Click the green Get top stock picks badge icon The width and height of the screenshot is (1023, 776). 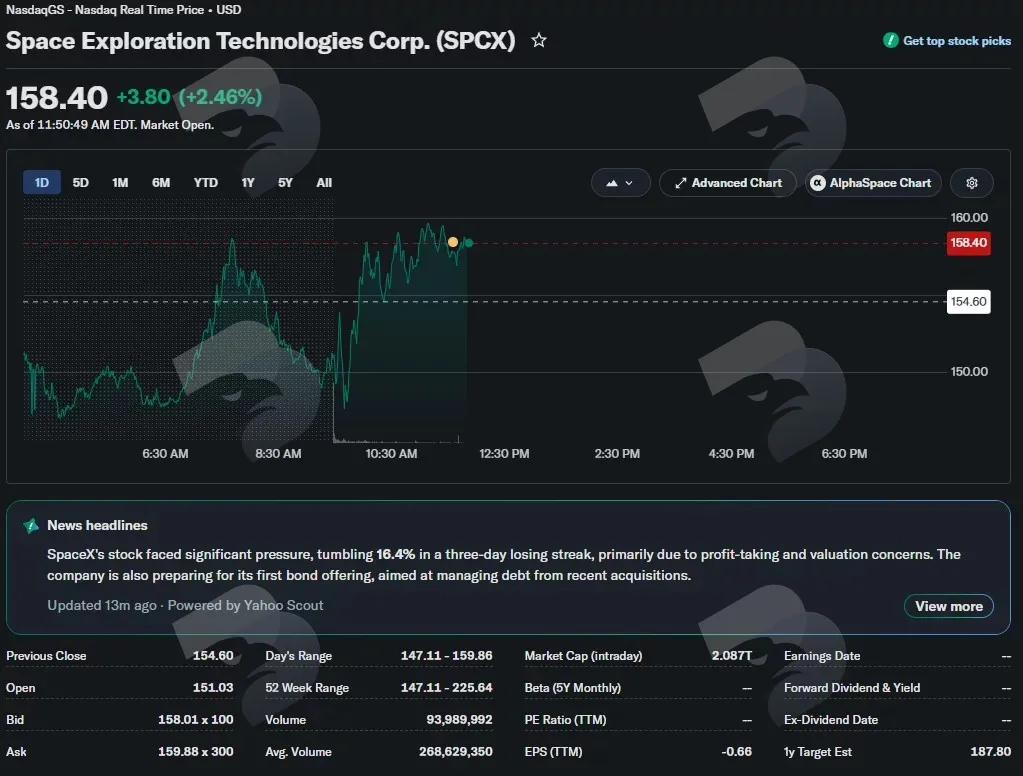[891, 40]
